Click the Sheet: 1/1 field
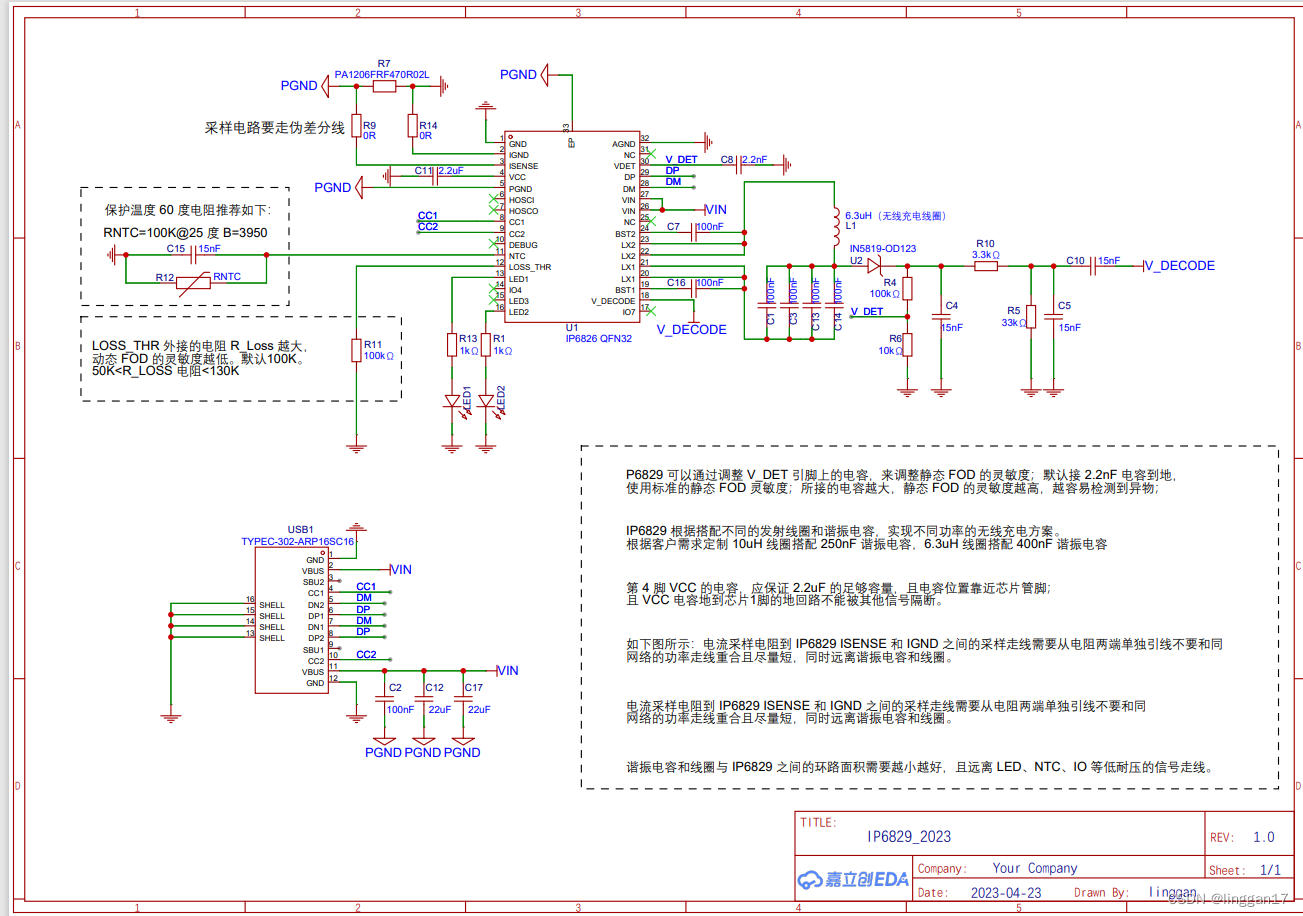Image resolution: width=1303 pixels, height=916 pixels. pyautogui.click(x=1245, y=870)
